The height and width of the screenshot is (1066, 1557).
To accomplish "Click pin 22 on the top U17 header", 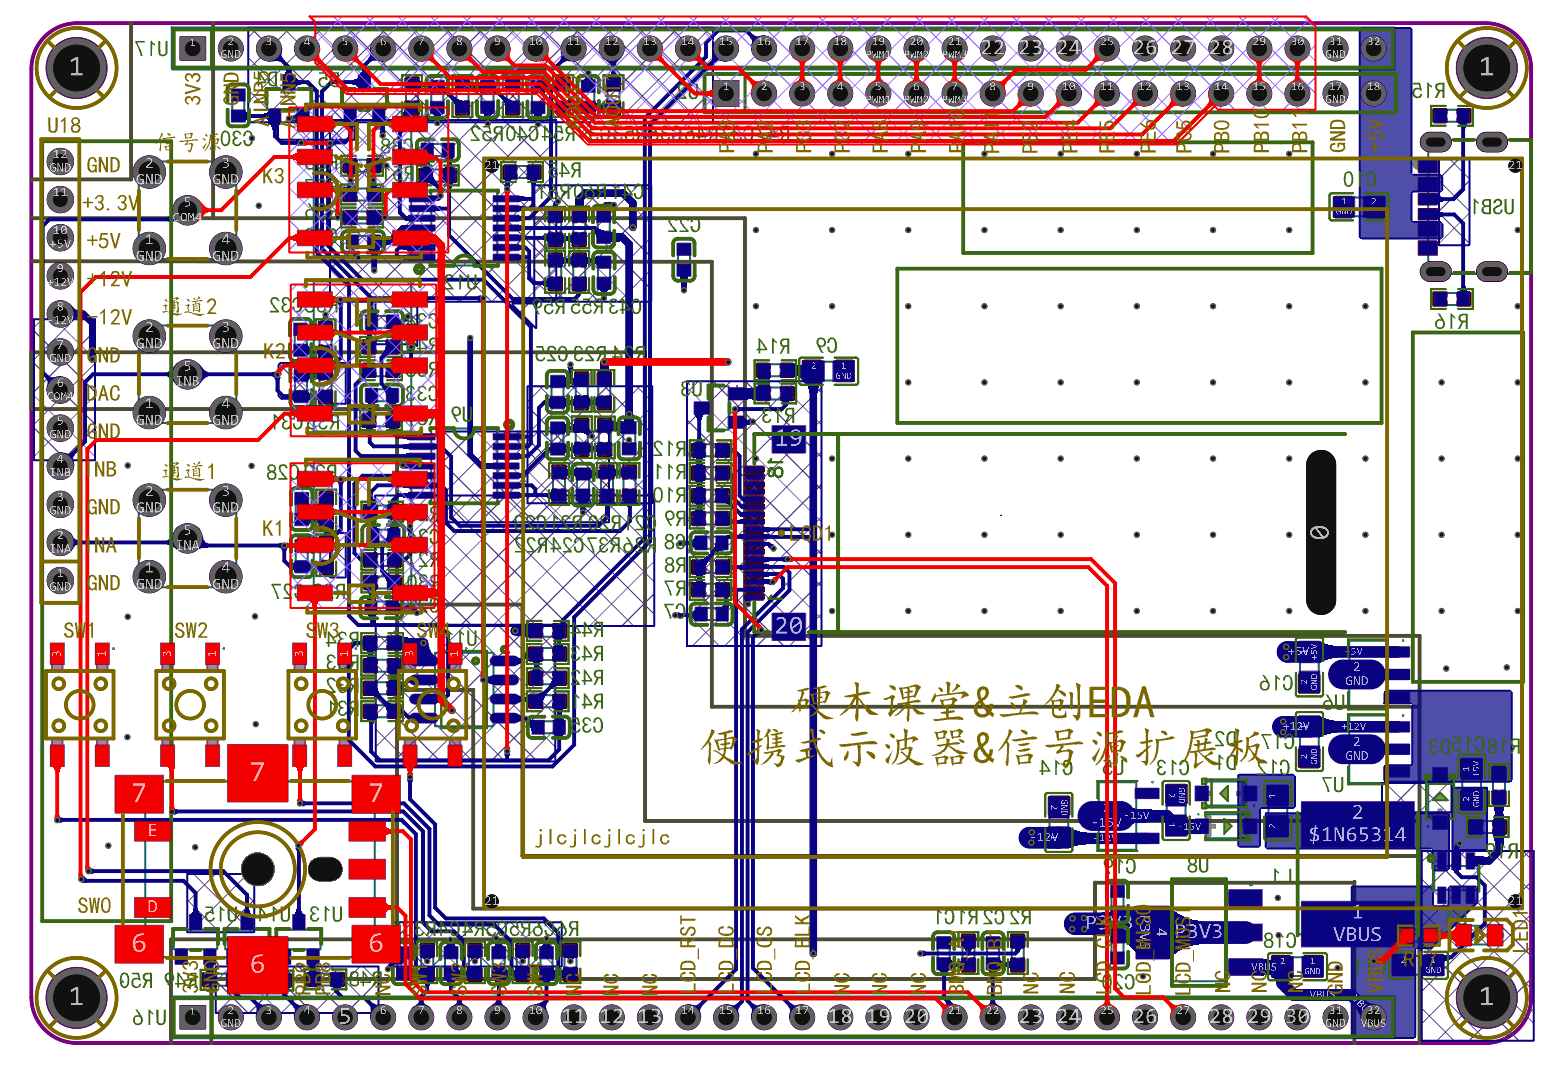I will 992,47.
